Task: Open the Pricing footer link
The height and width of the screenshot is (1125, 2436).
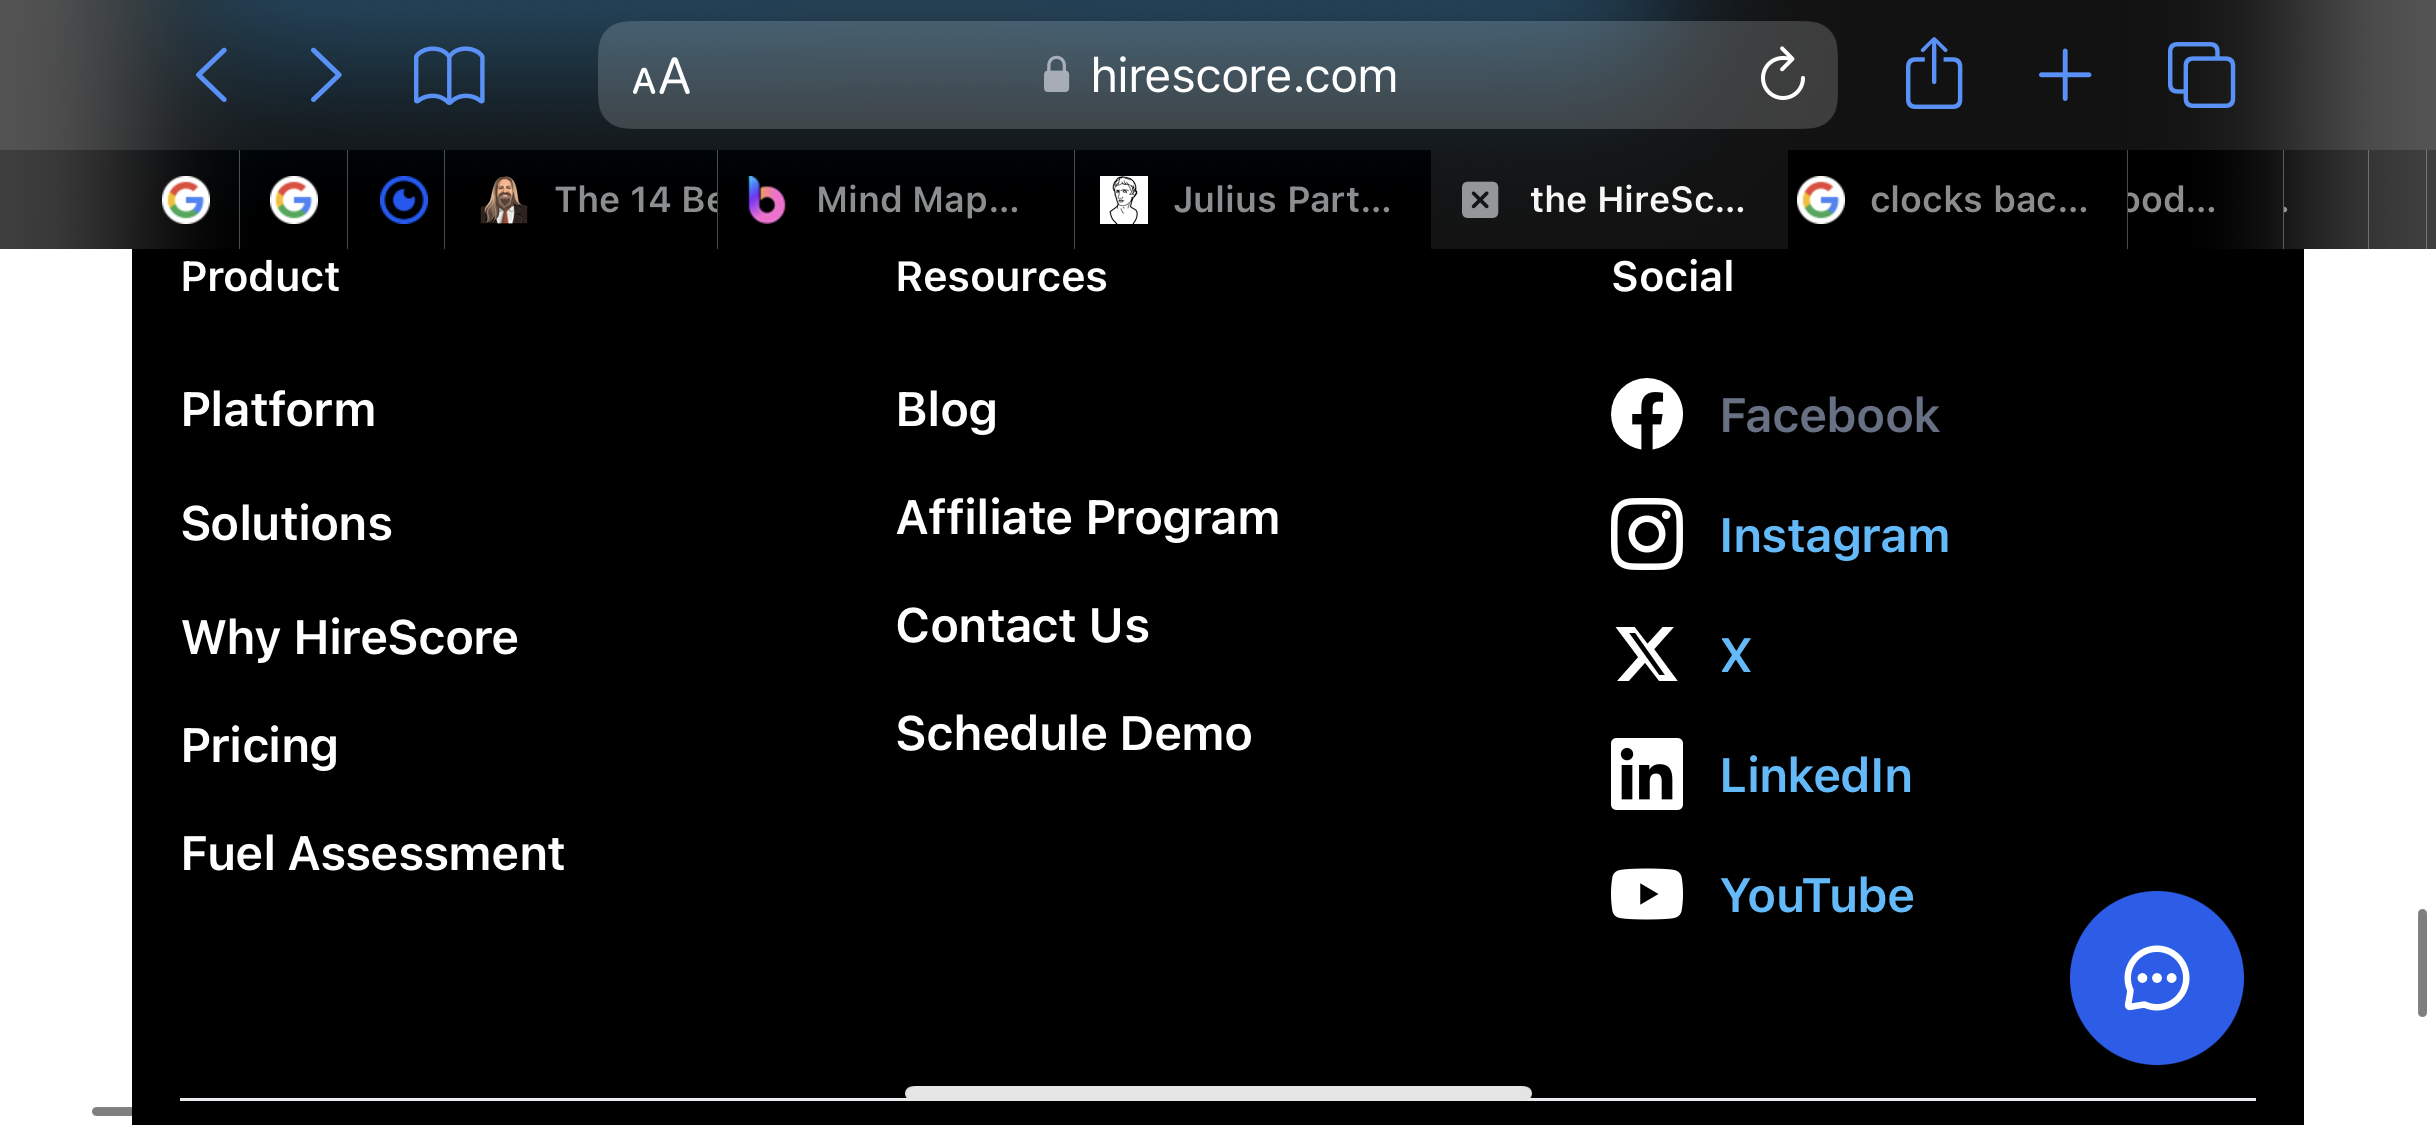Action: tap(259, 747)
